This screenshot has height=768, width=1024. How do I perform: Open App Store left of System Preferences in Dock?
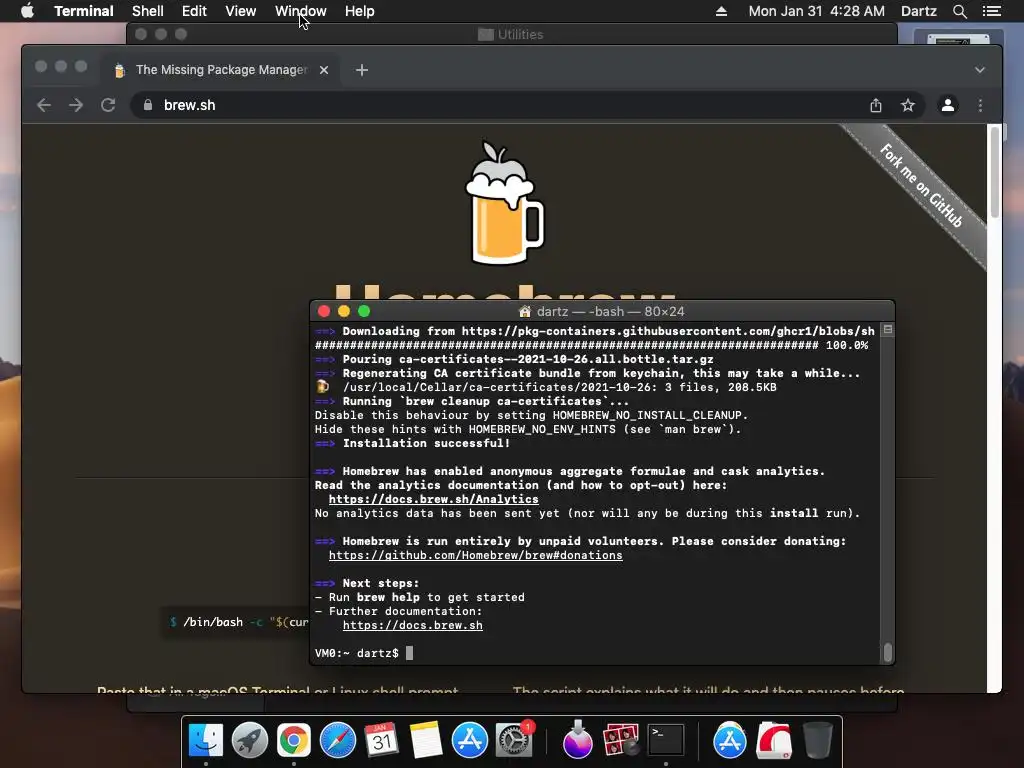[x=470, y=740]
